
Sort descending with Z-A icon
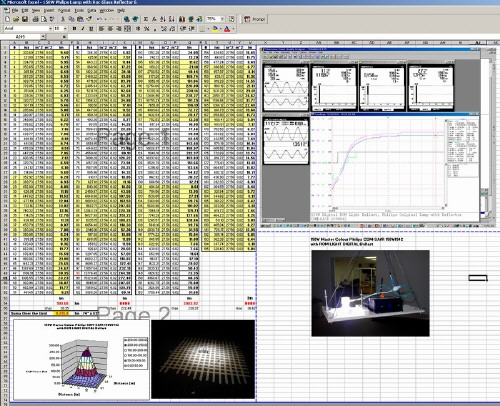(x=171, y=19)
